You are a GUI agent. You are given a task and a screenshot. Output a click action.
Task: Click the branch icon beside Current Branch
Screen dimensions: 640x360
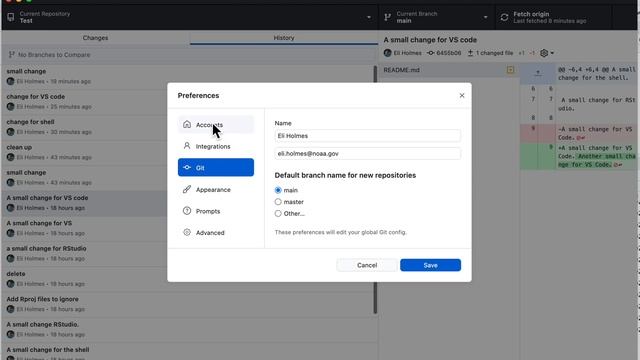click(387, 17)
